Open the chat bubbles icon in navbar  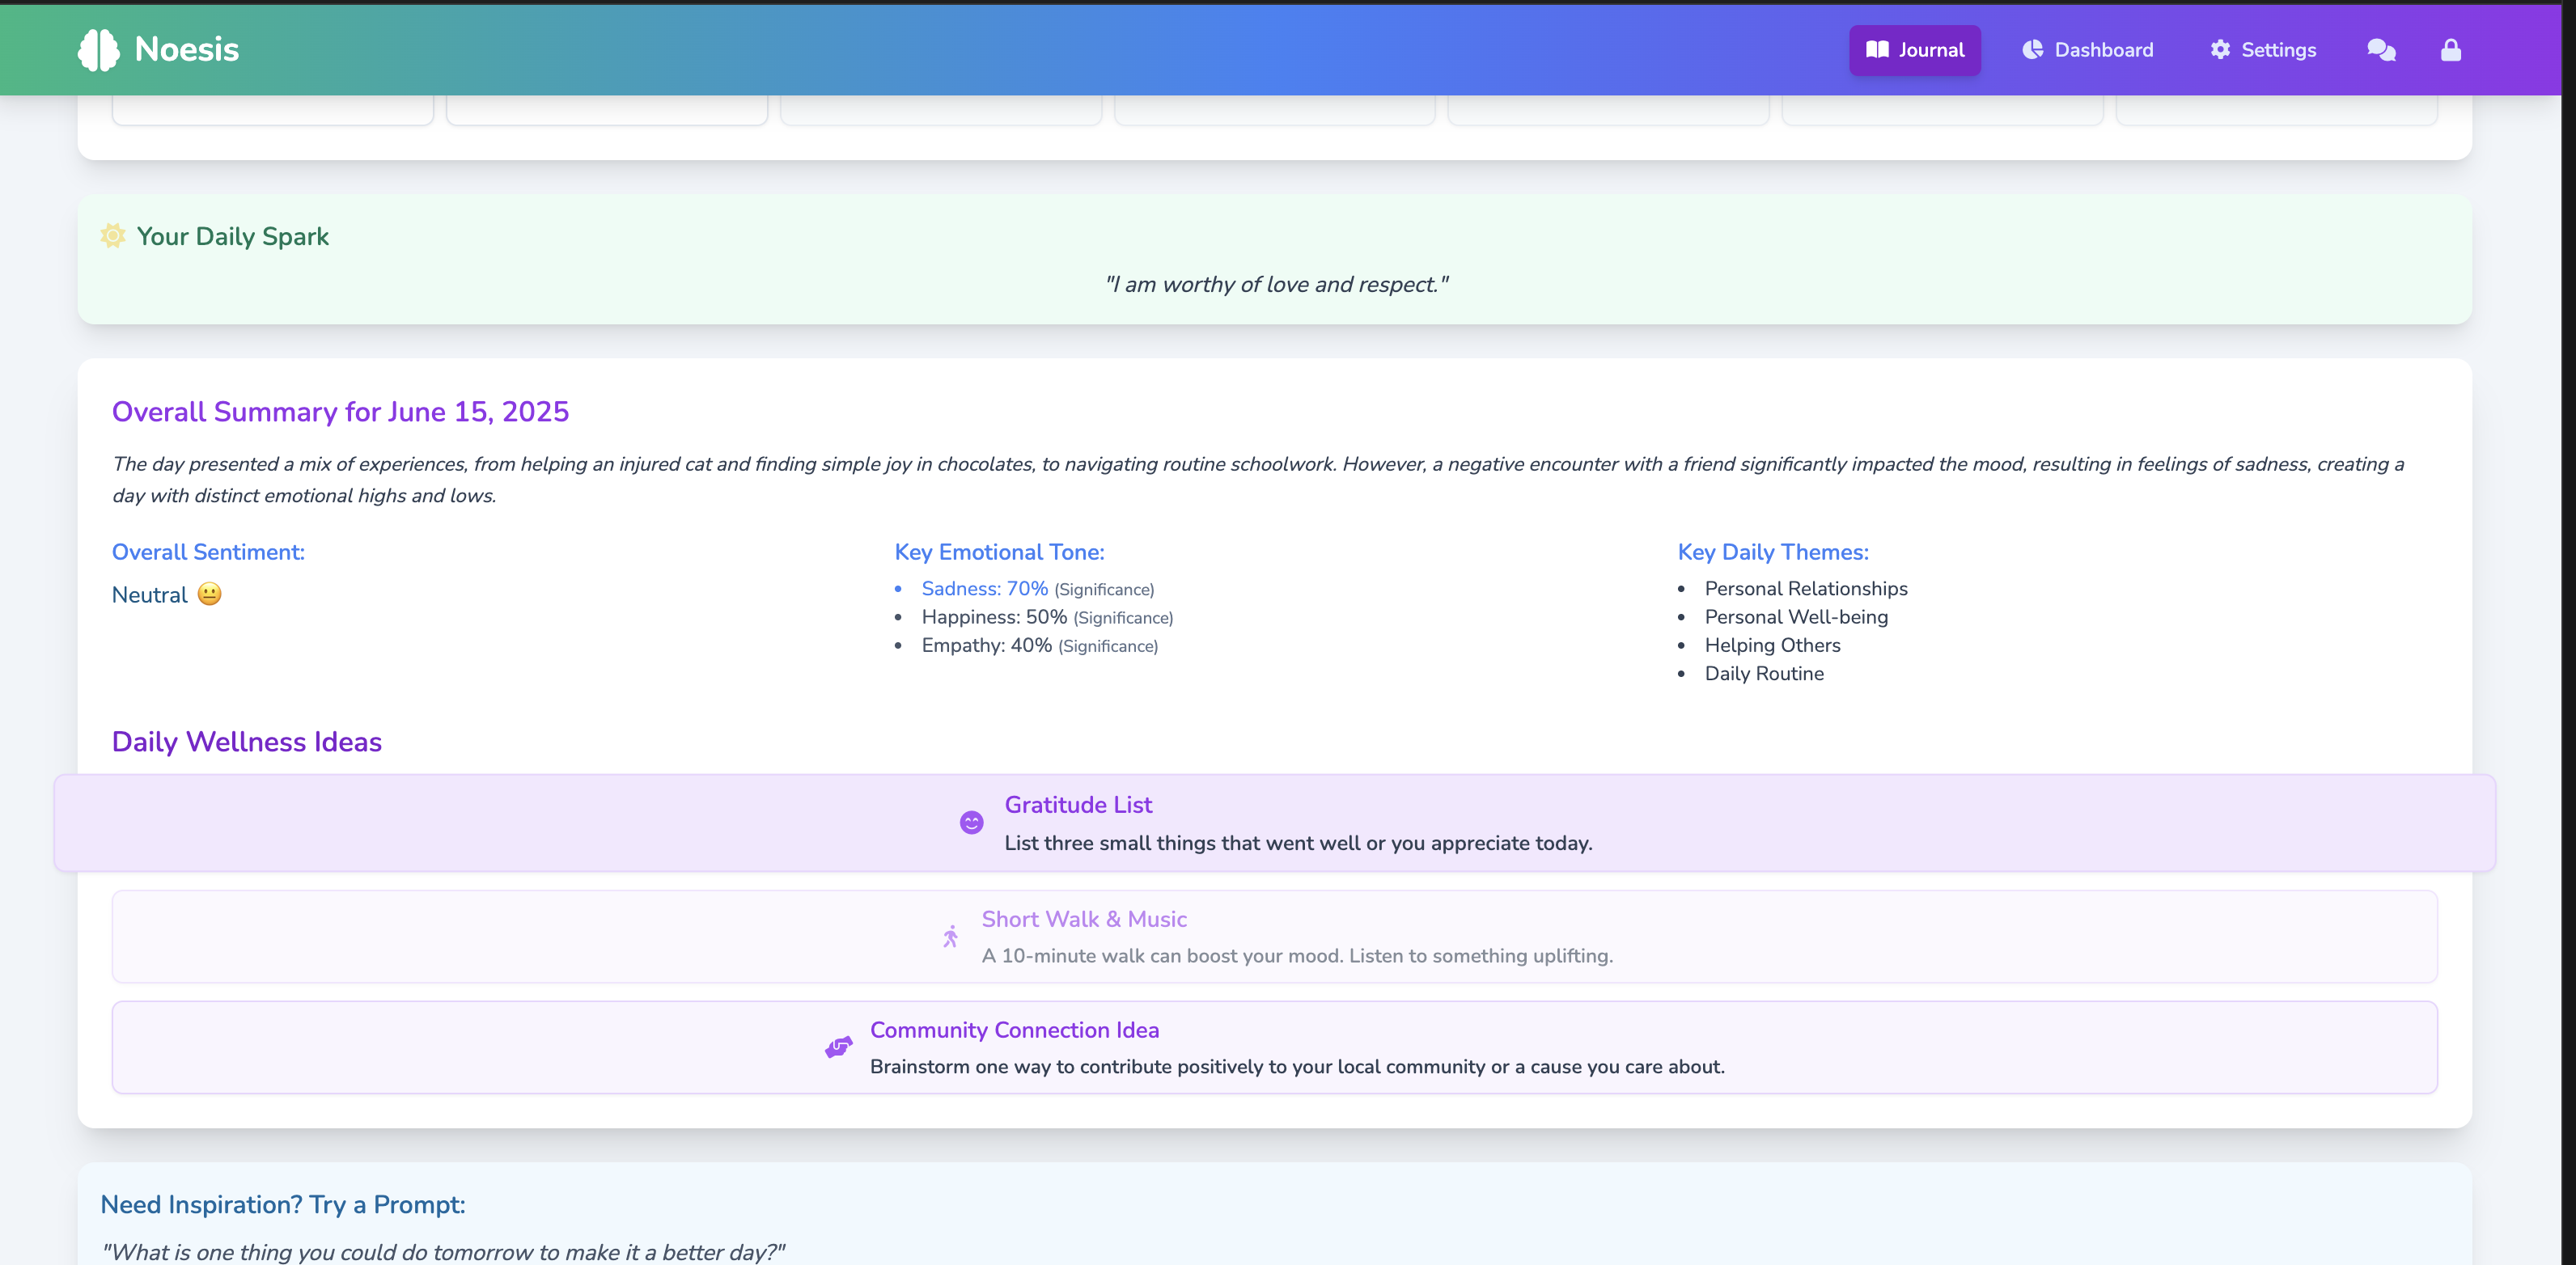pyautogui.click(x=2380, y=49)
